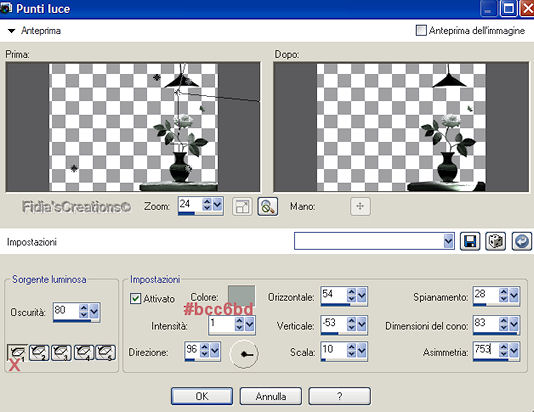Click the fit image to window zoom icon
This screenshot has height=412, width=534.
242,206
